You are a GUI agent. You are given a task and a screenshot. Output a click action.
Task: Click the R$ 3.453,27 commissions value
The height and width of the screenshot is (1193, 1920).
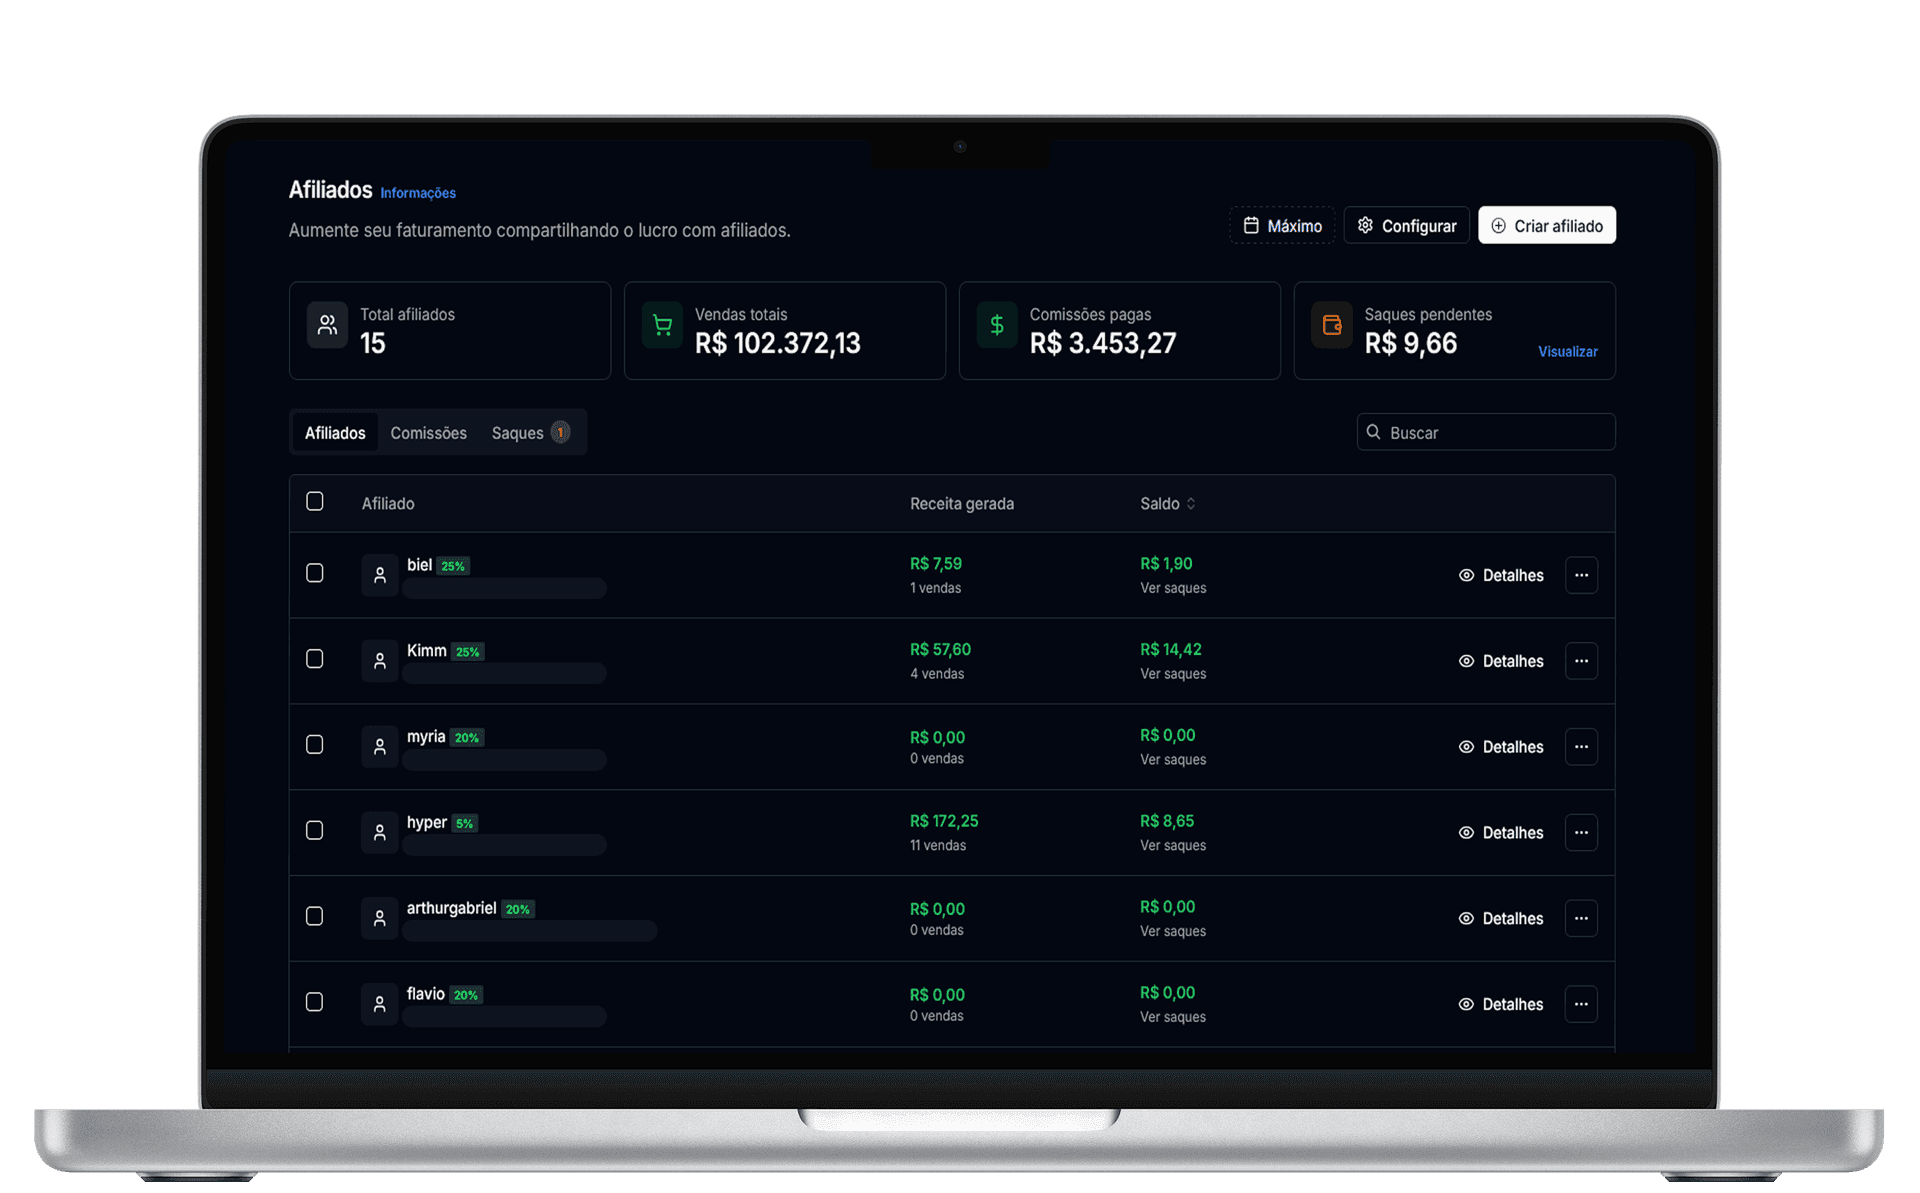pyautogui.click(x=1103, y=344)
